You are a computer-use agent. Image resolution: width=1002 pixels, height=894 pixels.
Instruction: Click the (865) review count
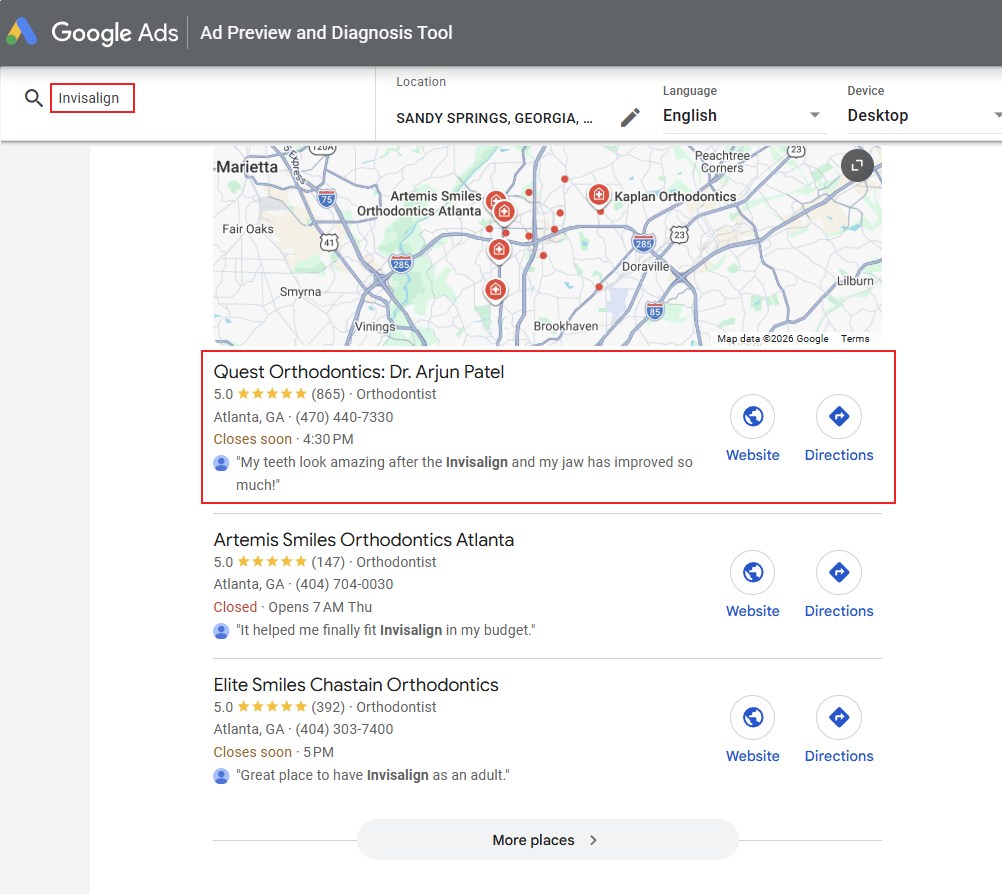328,394
